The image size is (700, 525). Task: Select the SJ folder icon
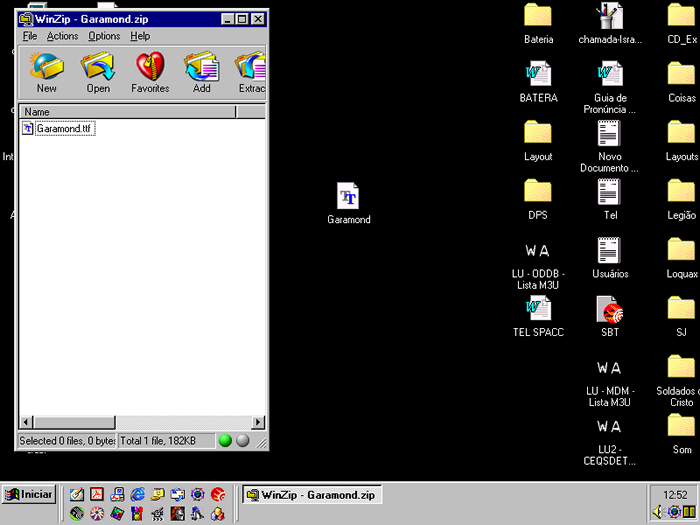[681, 317]
